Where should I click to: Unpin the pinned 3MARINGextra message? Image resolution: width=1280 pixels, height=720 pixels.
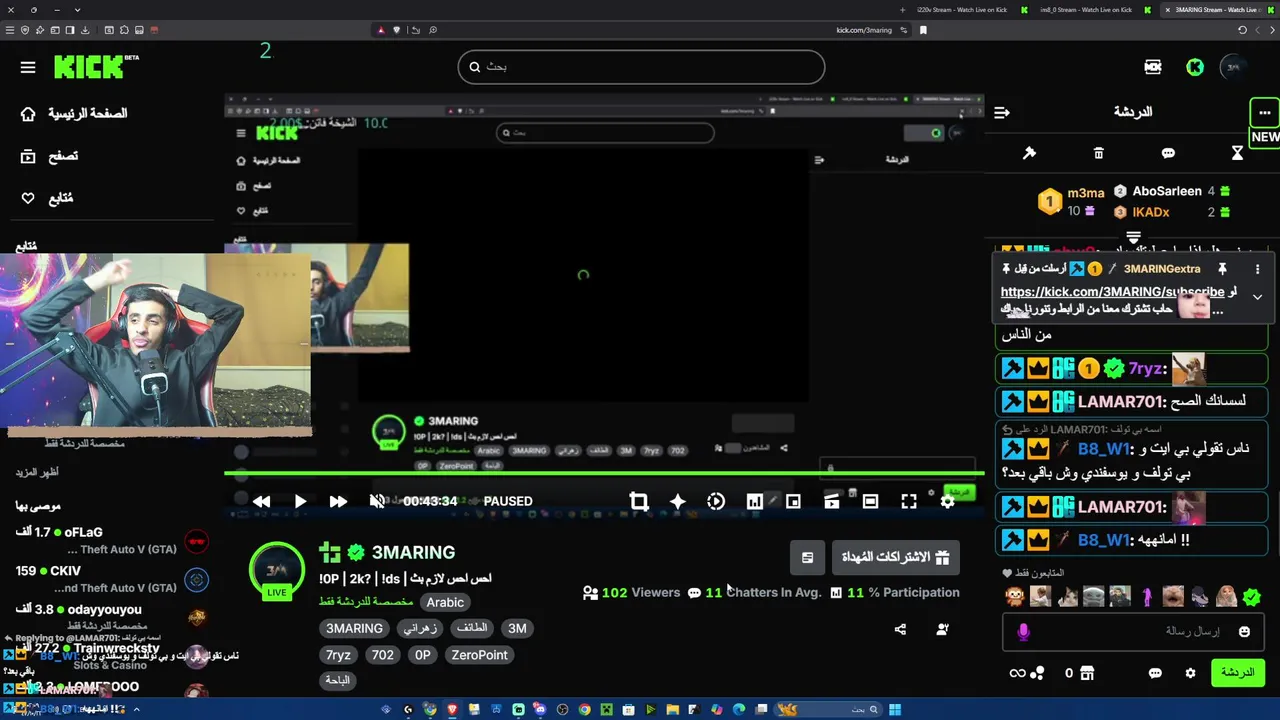click(x=1222, y=269)
